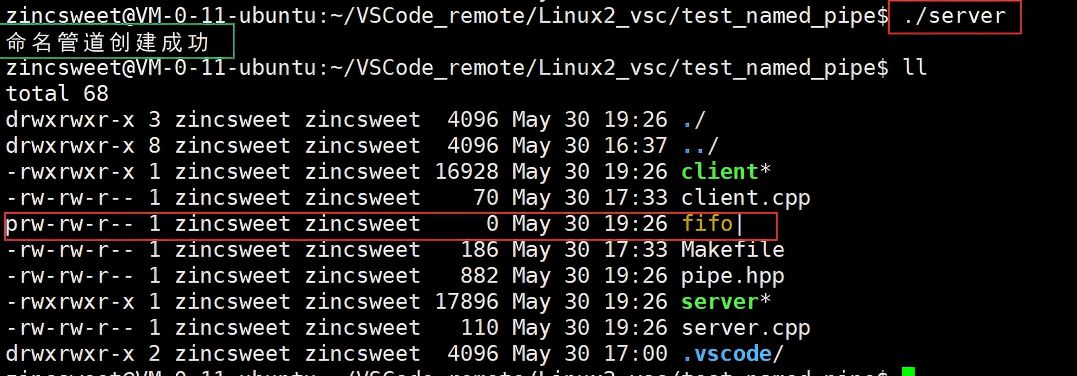The height and width of the screenshot is (376, 1077).
Task: Click the Chinese success message text
Action: coord(107,43)
